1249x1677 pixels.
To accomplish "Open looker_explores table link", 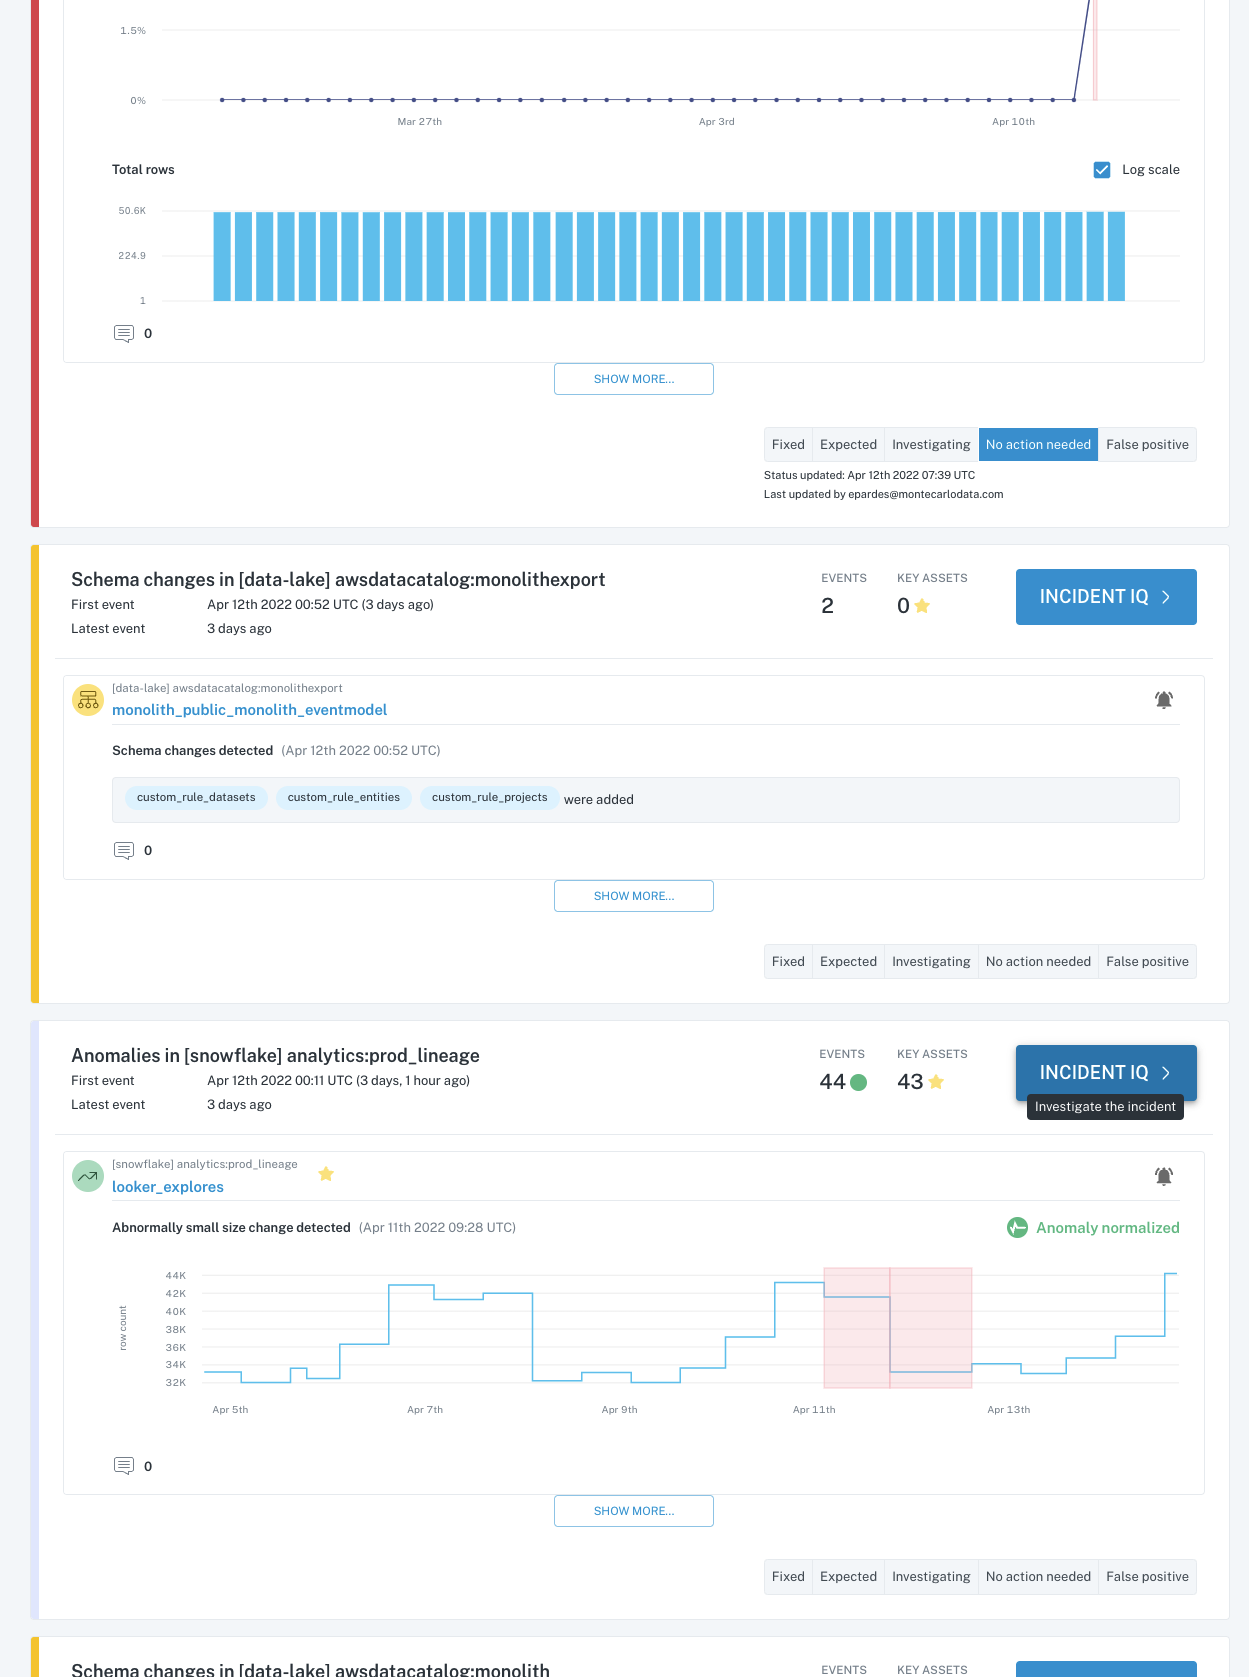I will [x=168, y=1187].
